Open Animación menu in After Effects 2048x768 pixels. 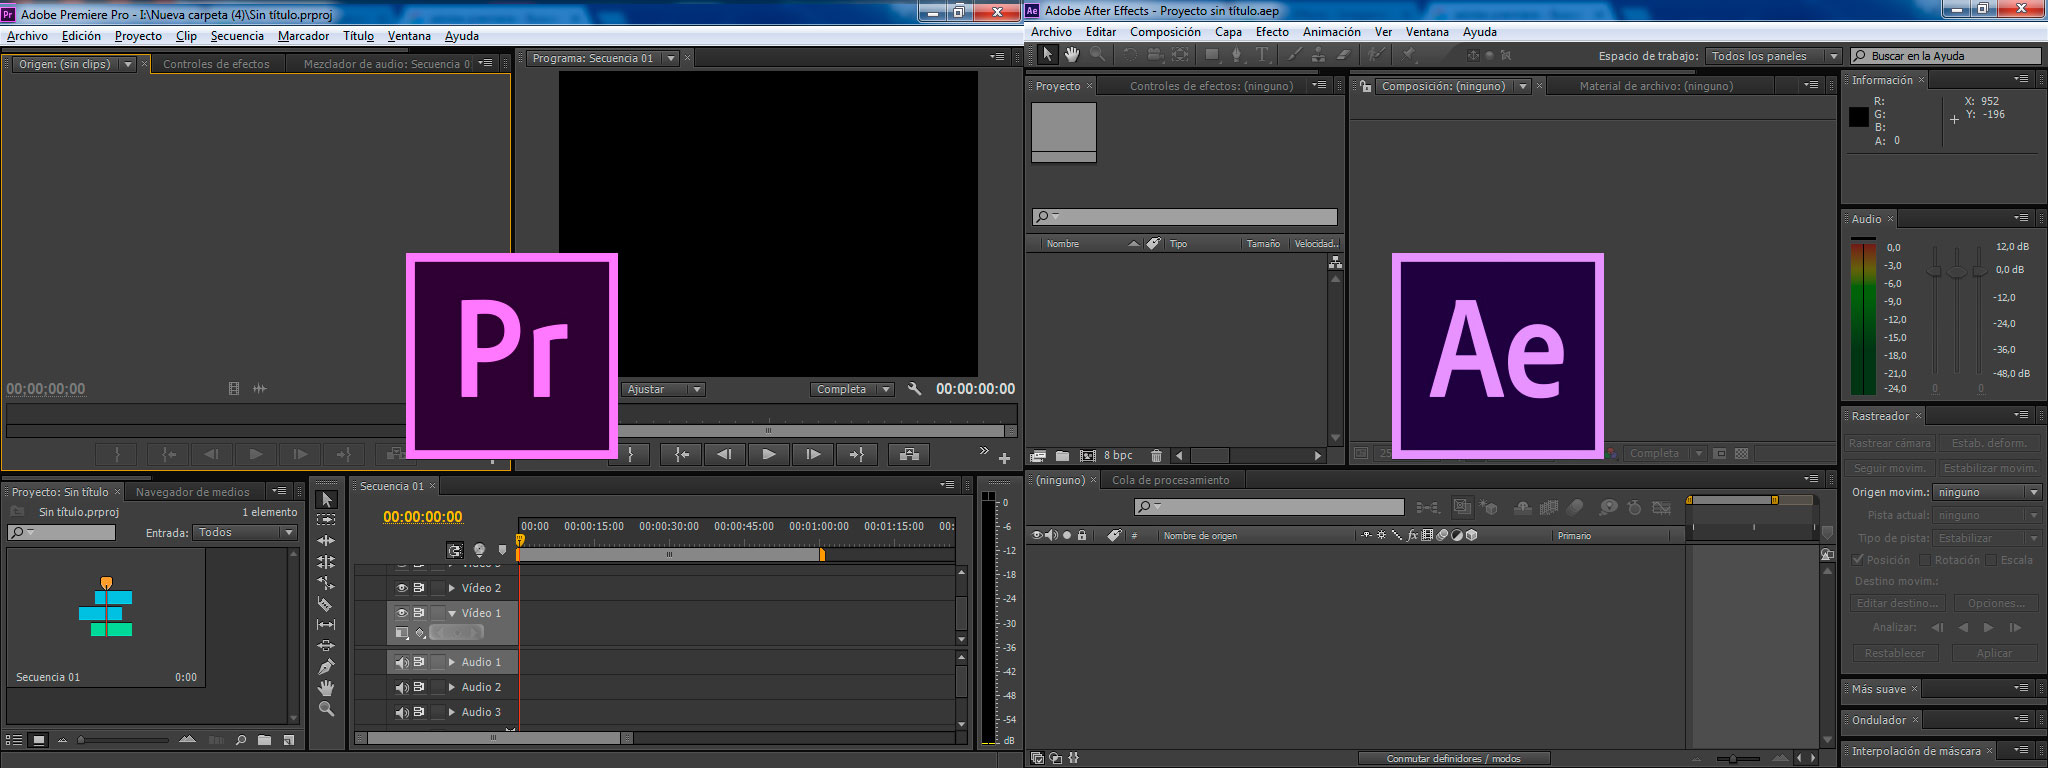[x=1331, y=32]
